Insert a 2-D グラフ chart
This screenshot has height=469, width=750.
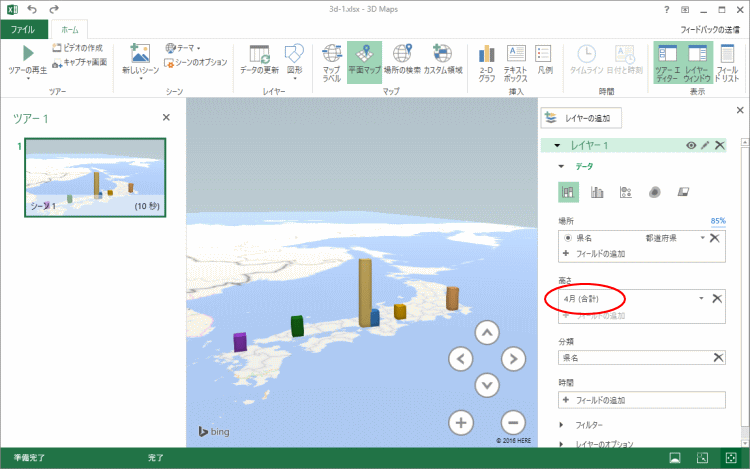tap(486, 63)
